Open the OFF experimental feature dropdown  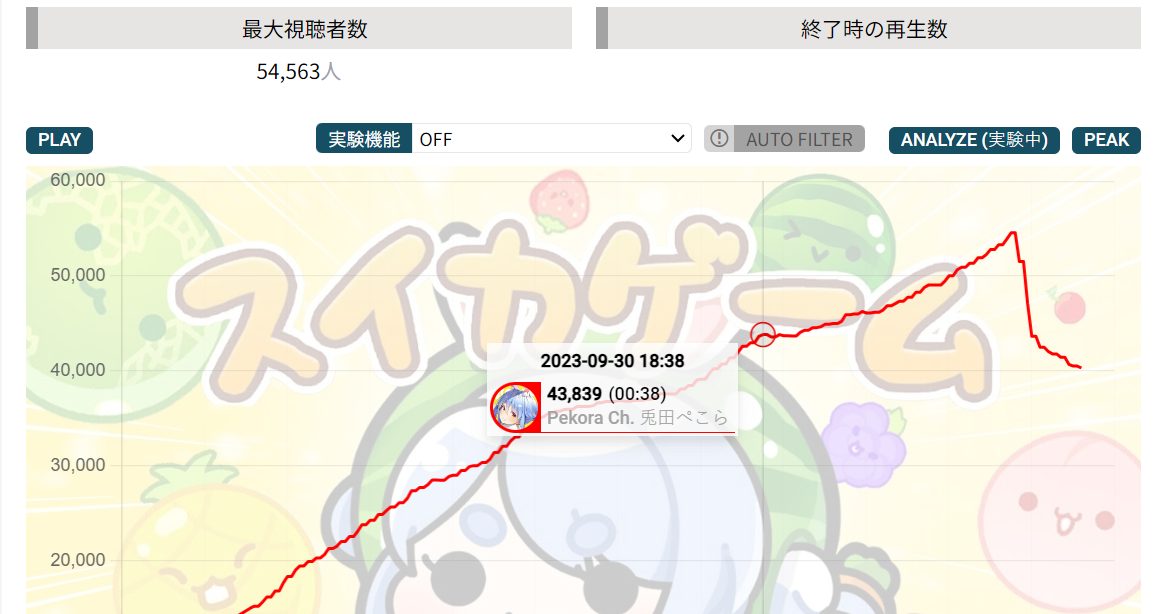click(551, 139)
